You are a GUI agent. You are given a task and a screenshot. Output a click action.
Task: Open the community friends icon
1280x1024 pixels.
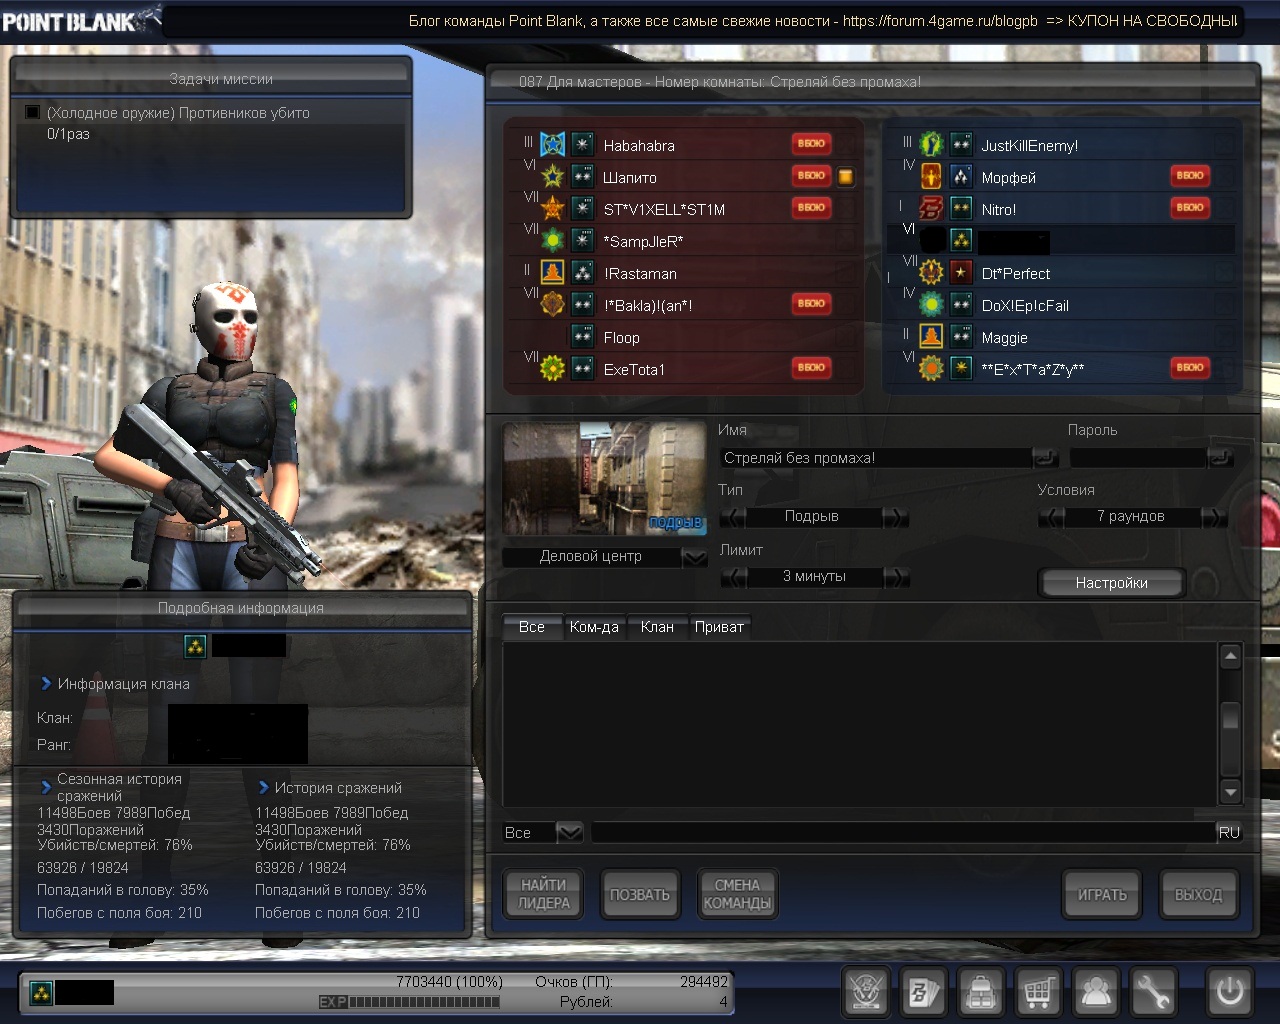(1096, 992)
